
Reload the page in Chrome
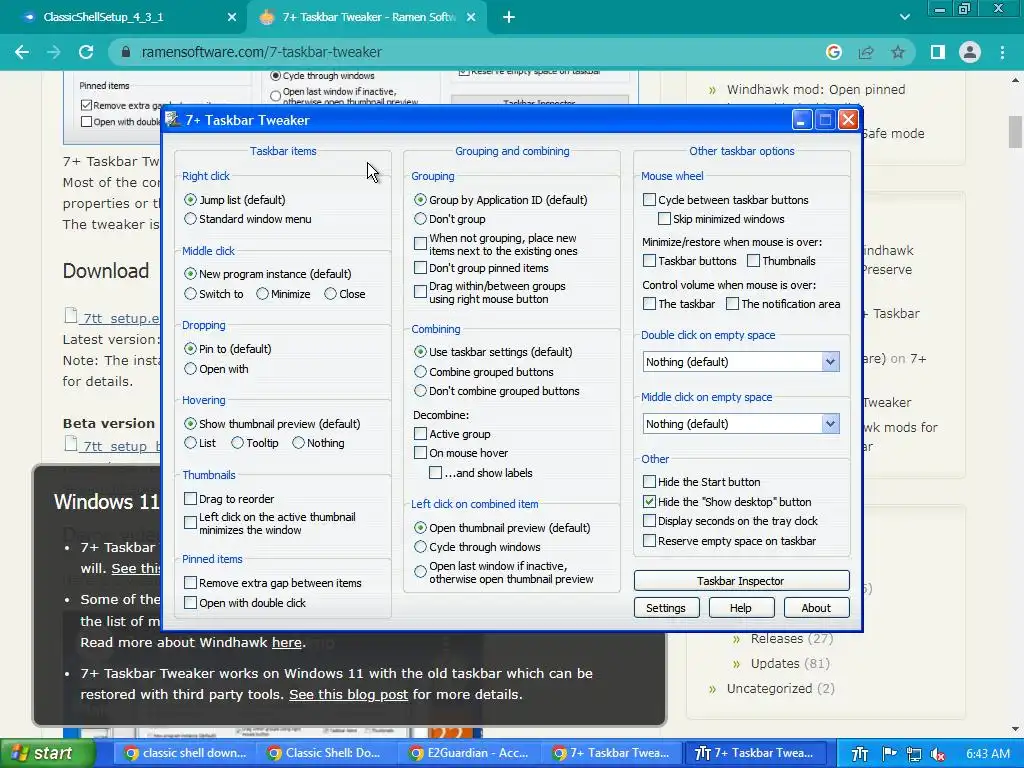pyautogui.click(x=86, y=52)
